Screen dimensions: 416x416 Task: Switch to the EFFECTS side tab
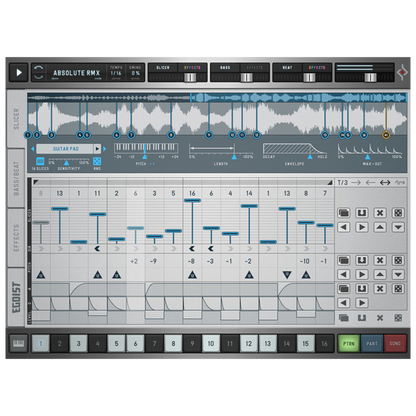click(x=16, y=238)
